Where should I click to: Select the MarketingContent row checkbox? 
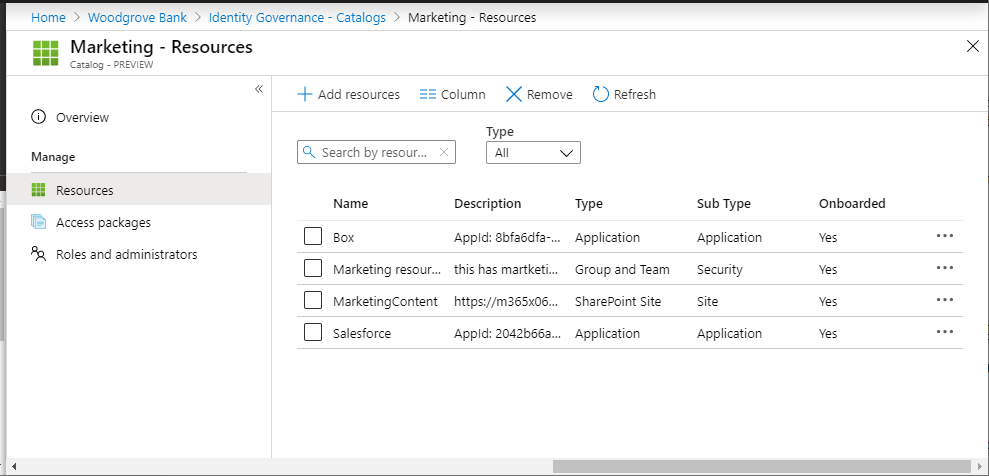pyautogui.click(x=313, y=301)
